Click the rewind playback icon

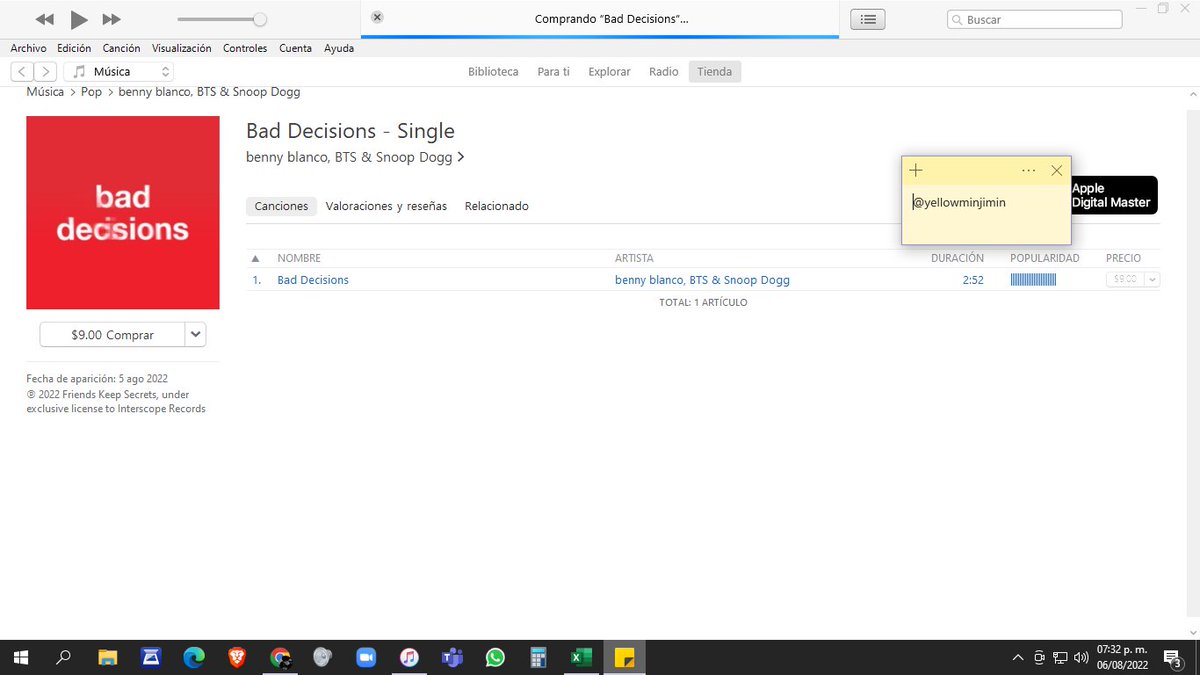pos(43,18)
